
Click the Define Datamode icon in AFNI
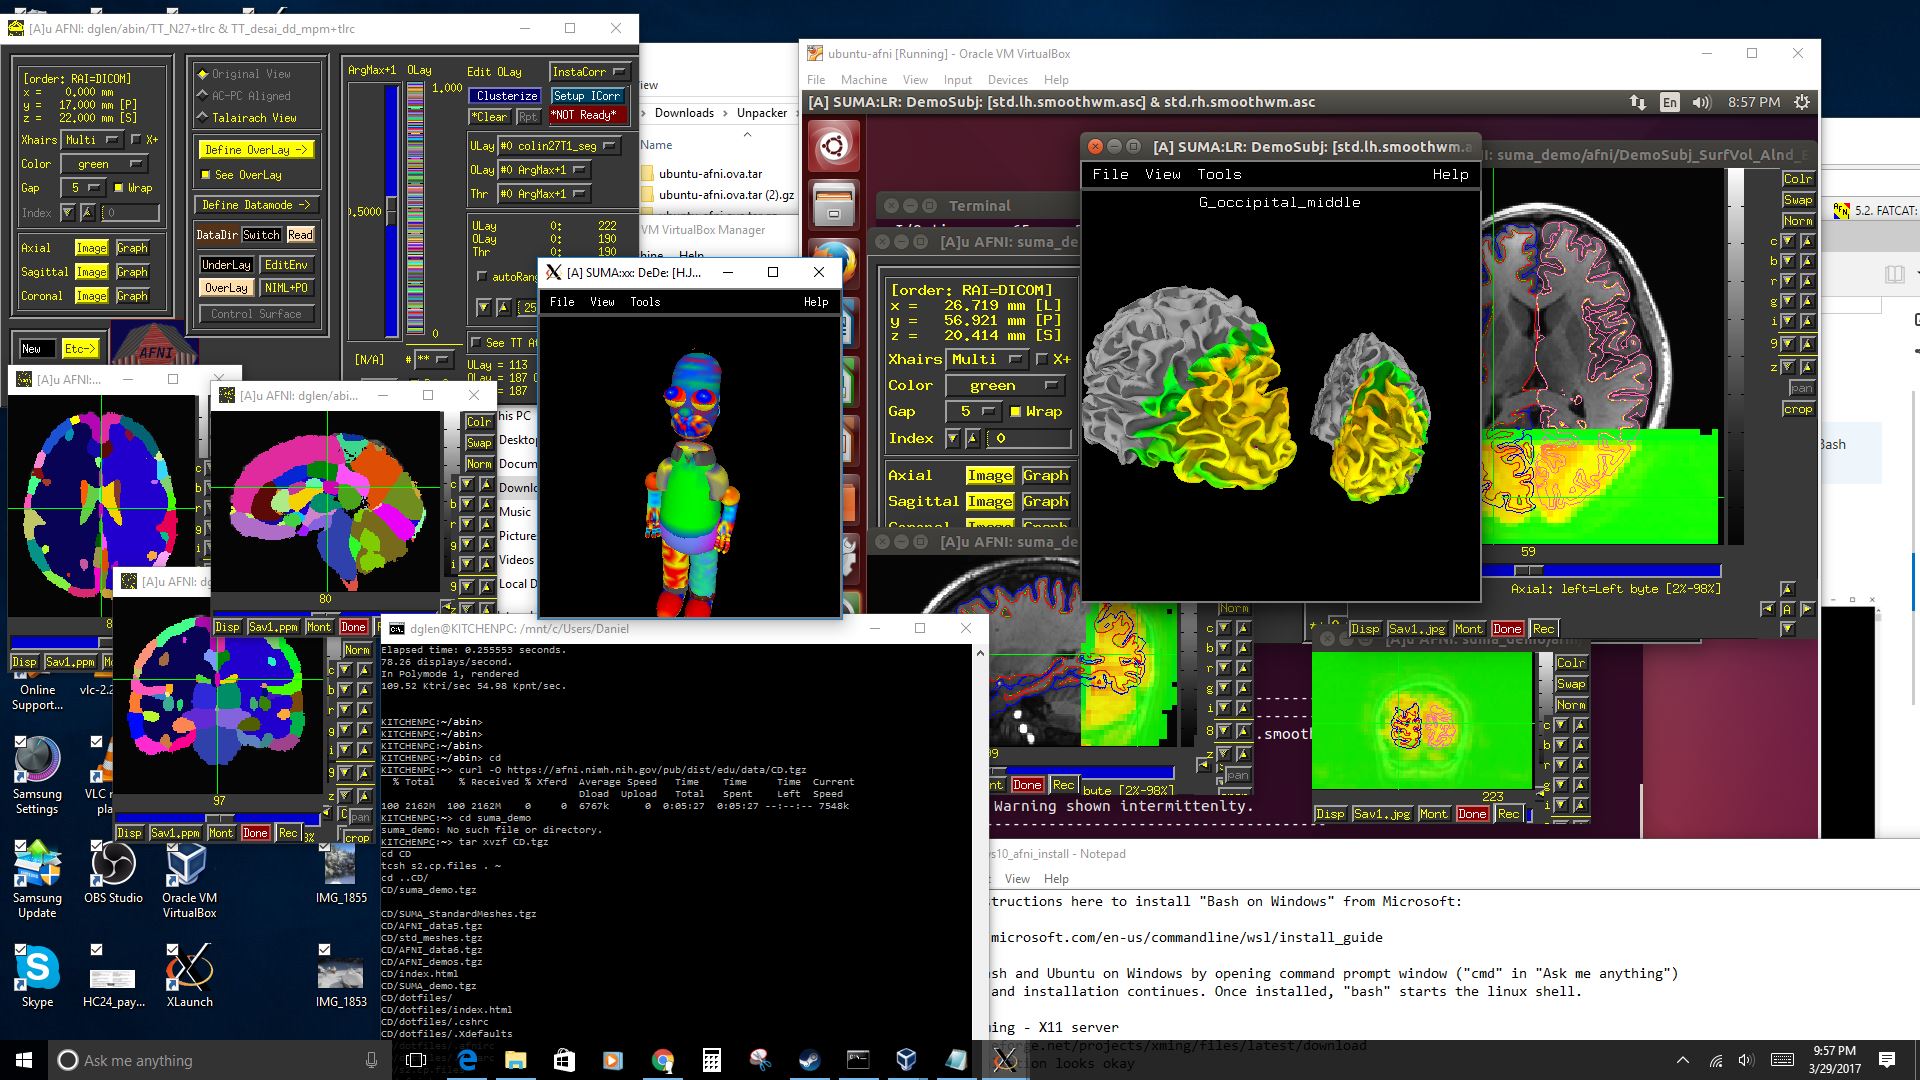point(251,208)
